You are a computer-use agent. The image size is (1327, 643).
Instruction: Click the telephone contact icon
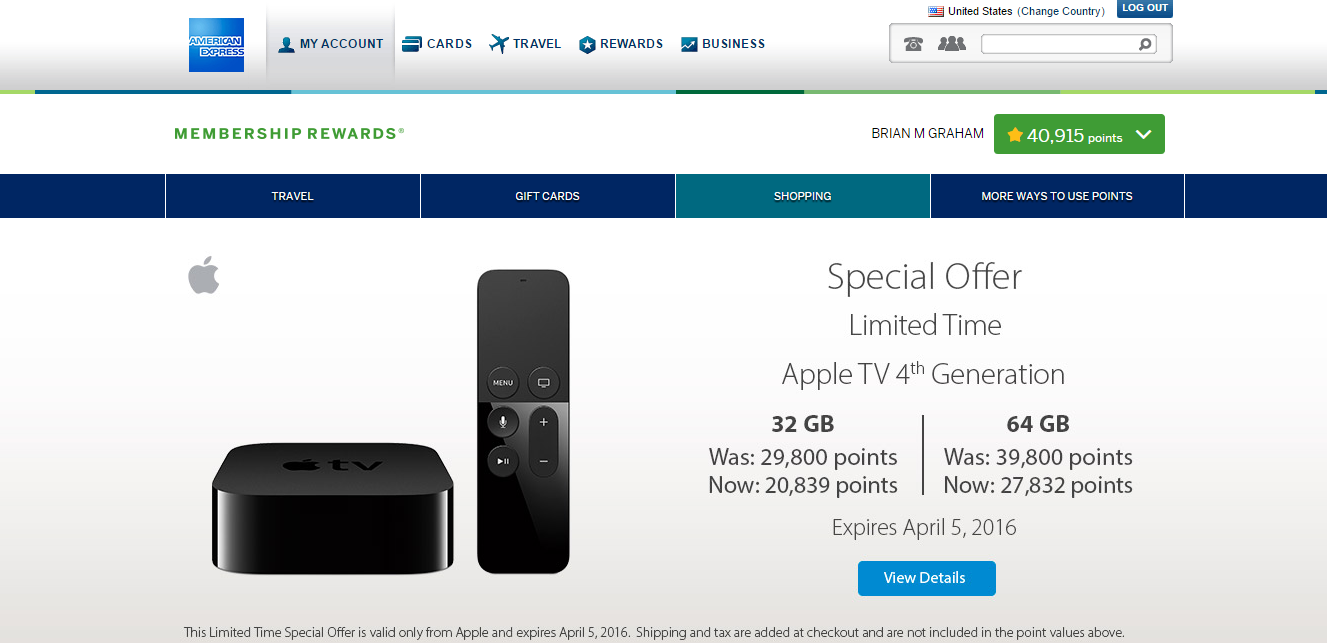[x=913, y=43]
